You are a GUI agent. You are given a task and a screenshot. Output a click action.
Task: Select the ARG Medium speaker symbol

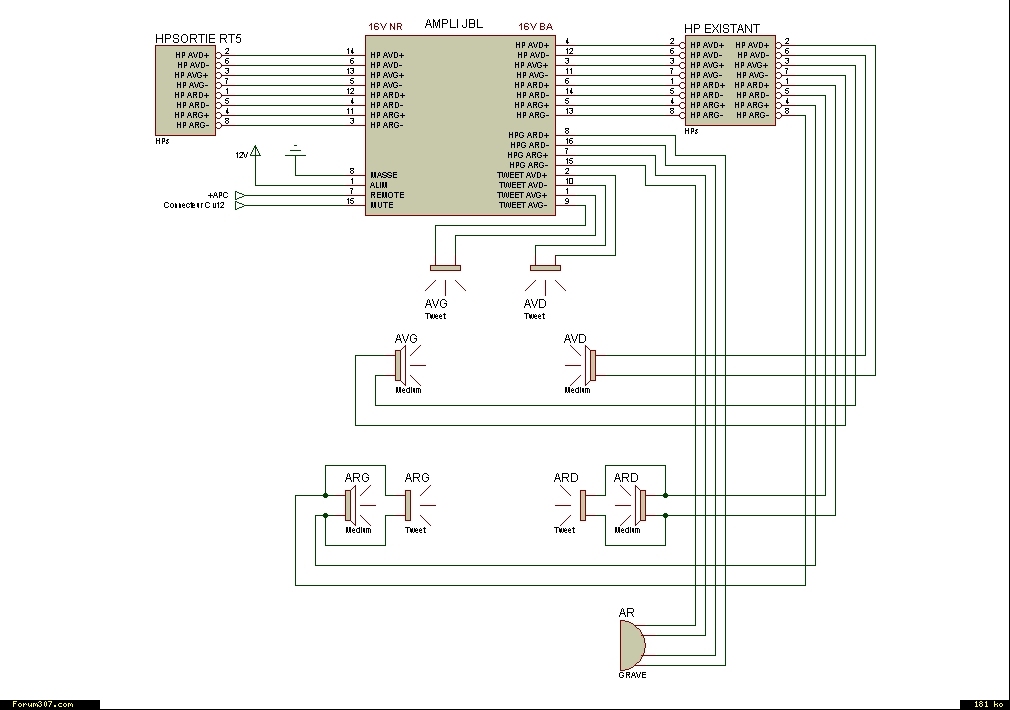coord(359,506)
